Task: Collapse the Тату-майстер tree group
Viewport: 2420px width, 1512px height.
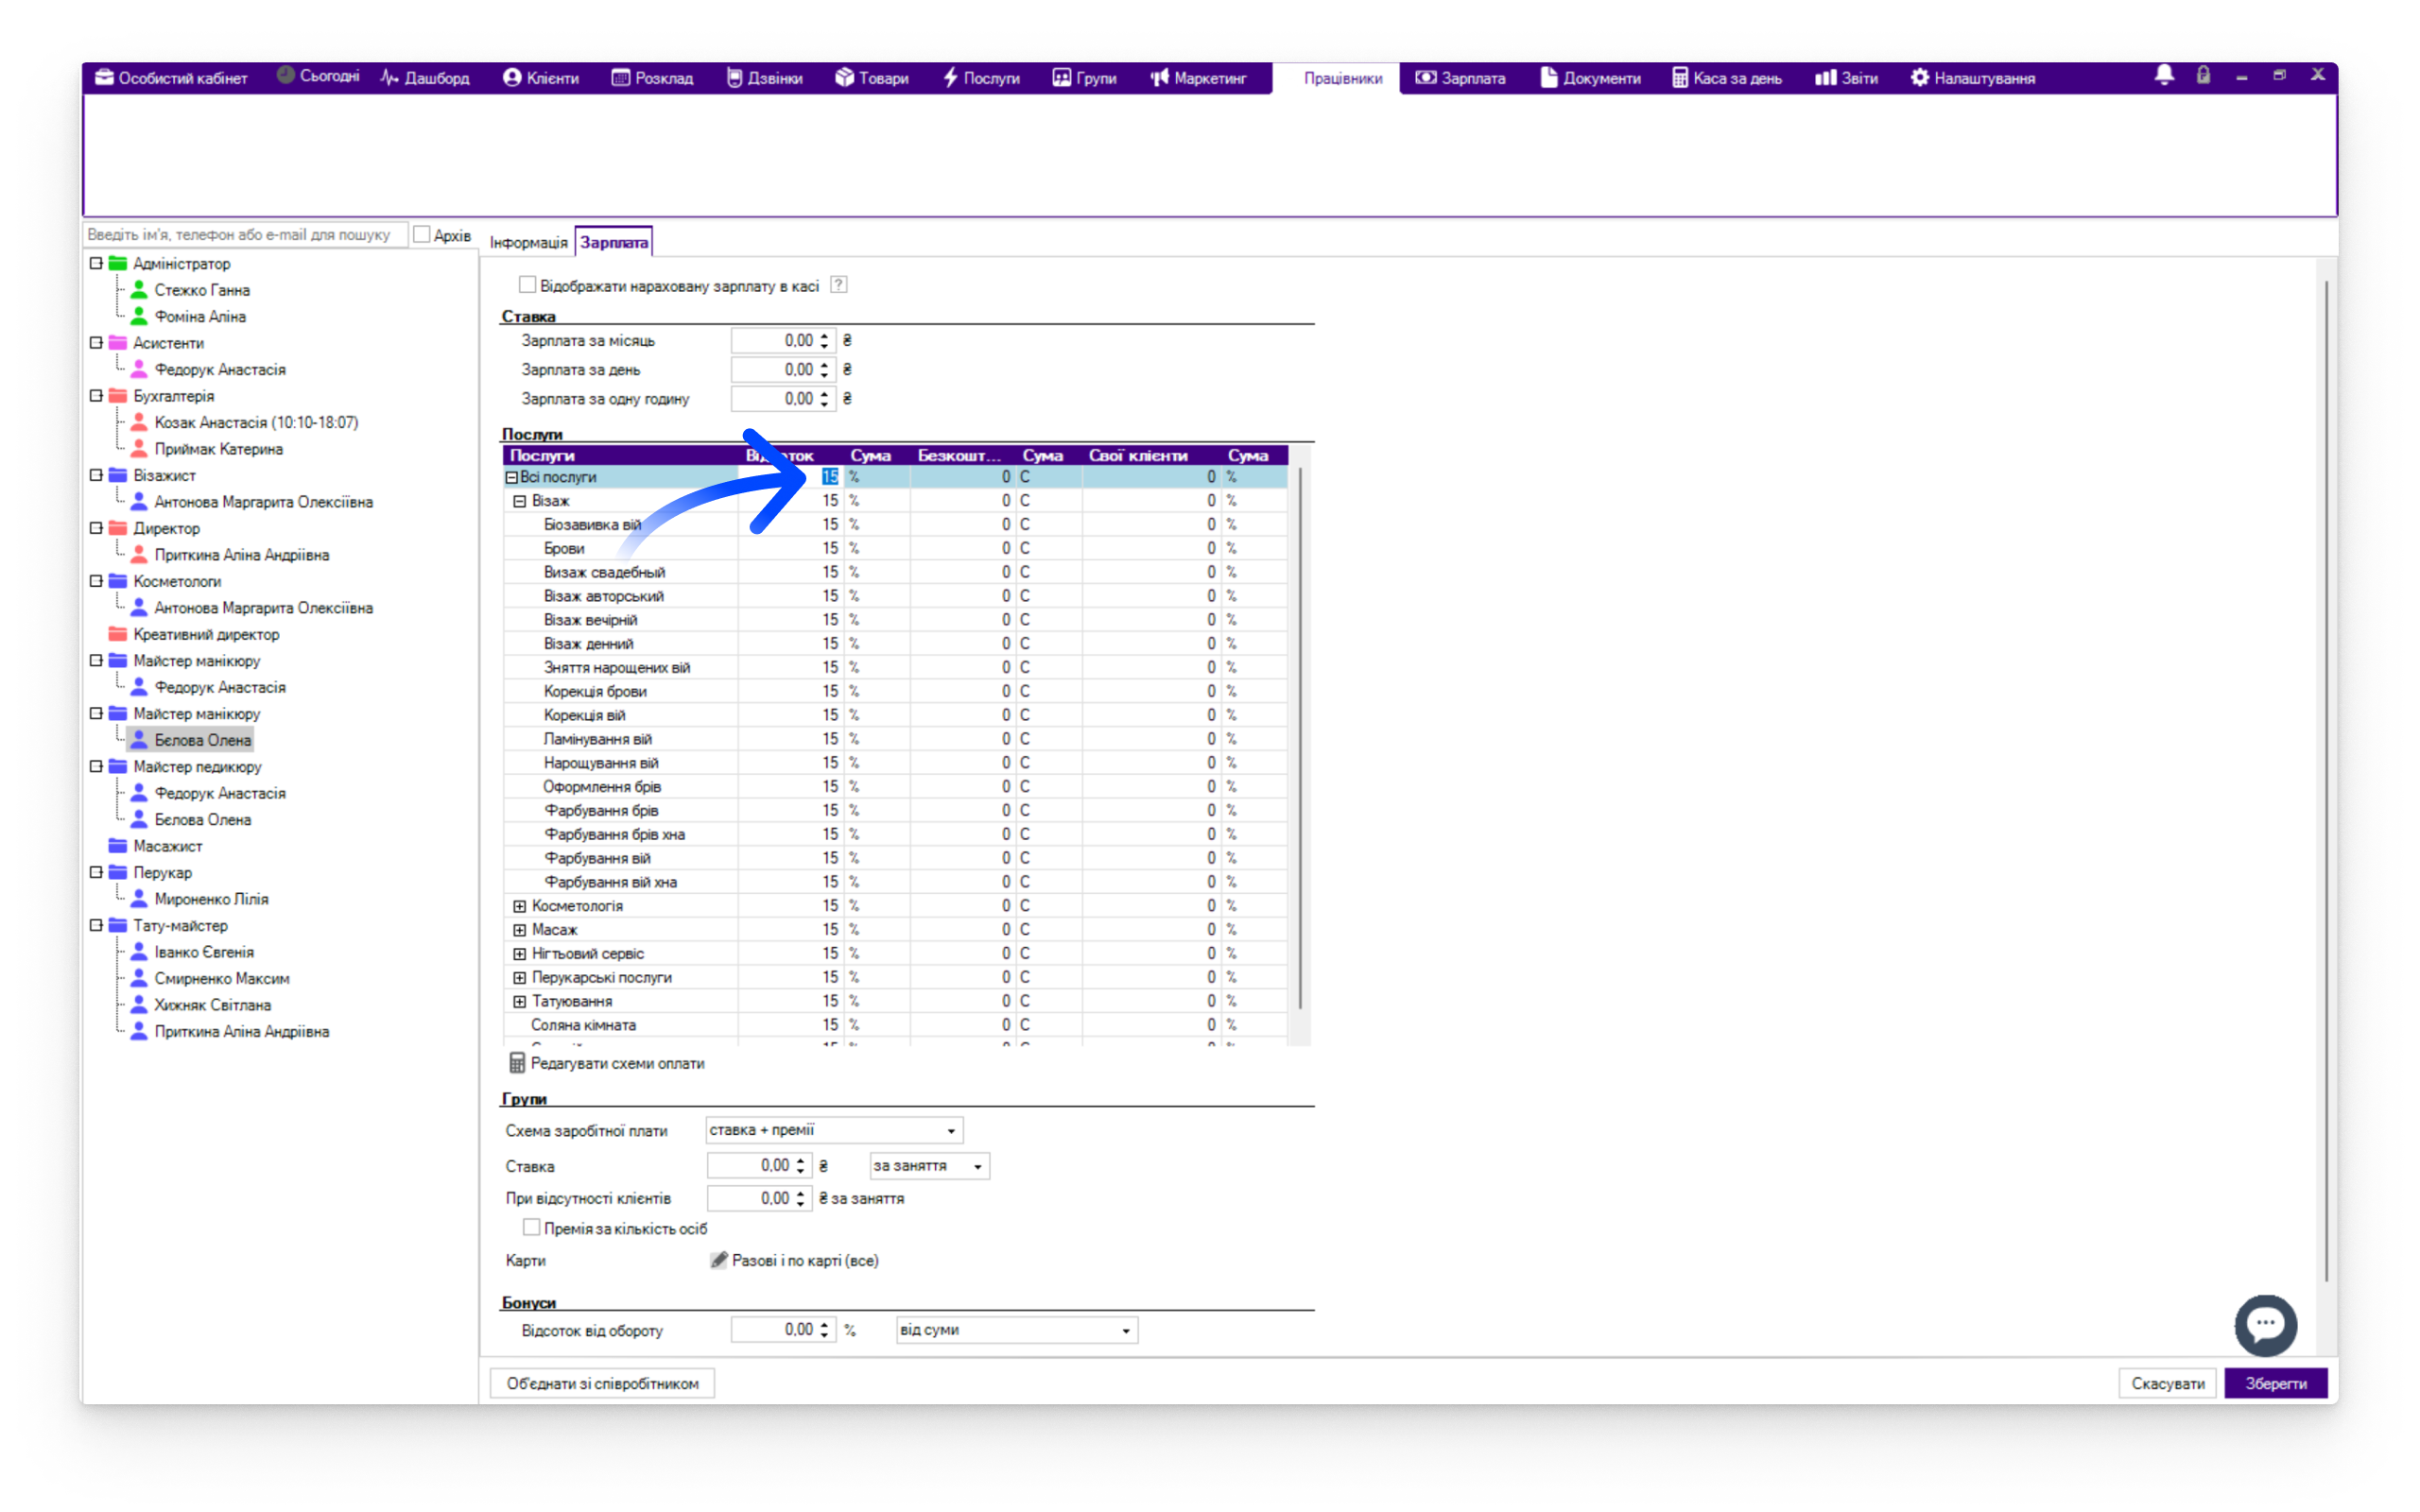Action: click(x=96, y=925)
